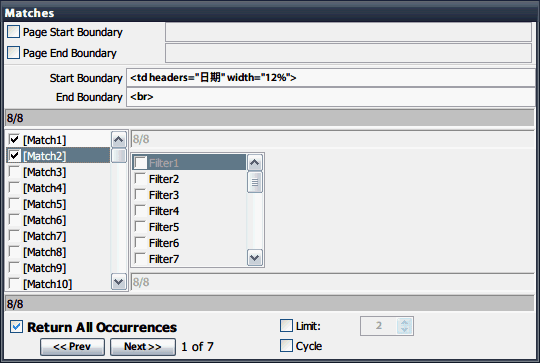Click the Next >> button
The height and width of the screenshot is (363, 540).
pos(143,347)
